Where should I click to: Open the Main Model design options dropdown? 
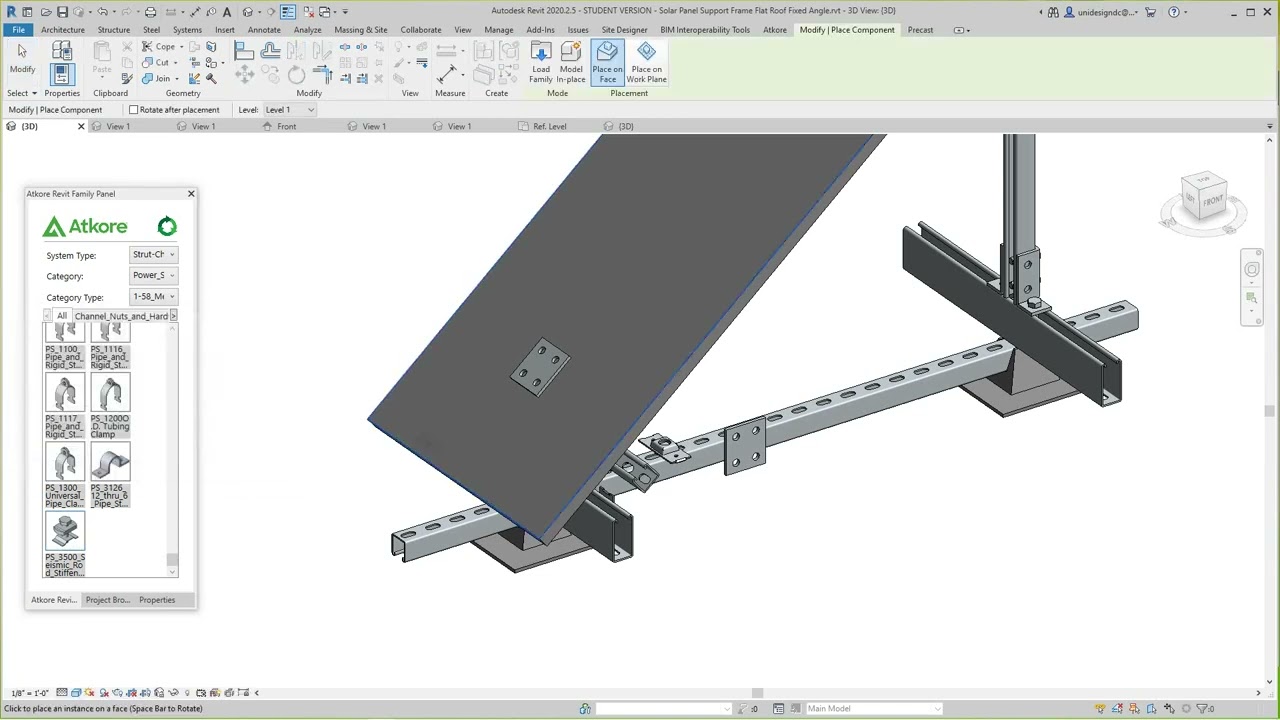(874, 709)
